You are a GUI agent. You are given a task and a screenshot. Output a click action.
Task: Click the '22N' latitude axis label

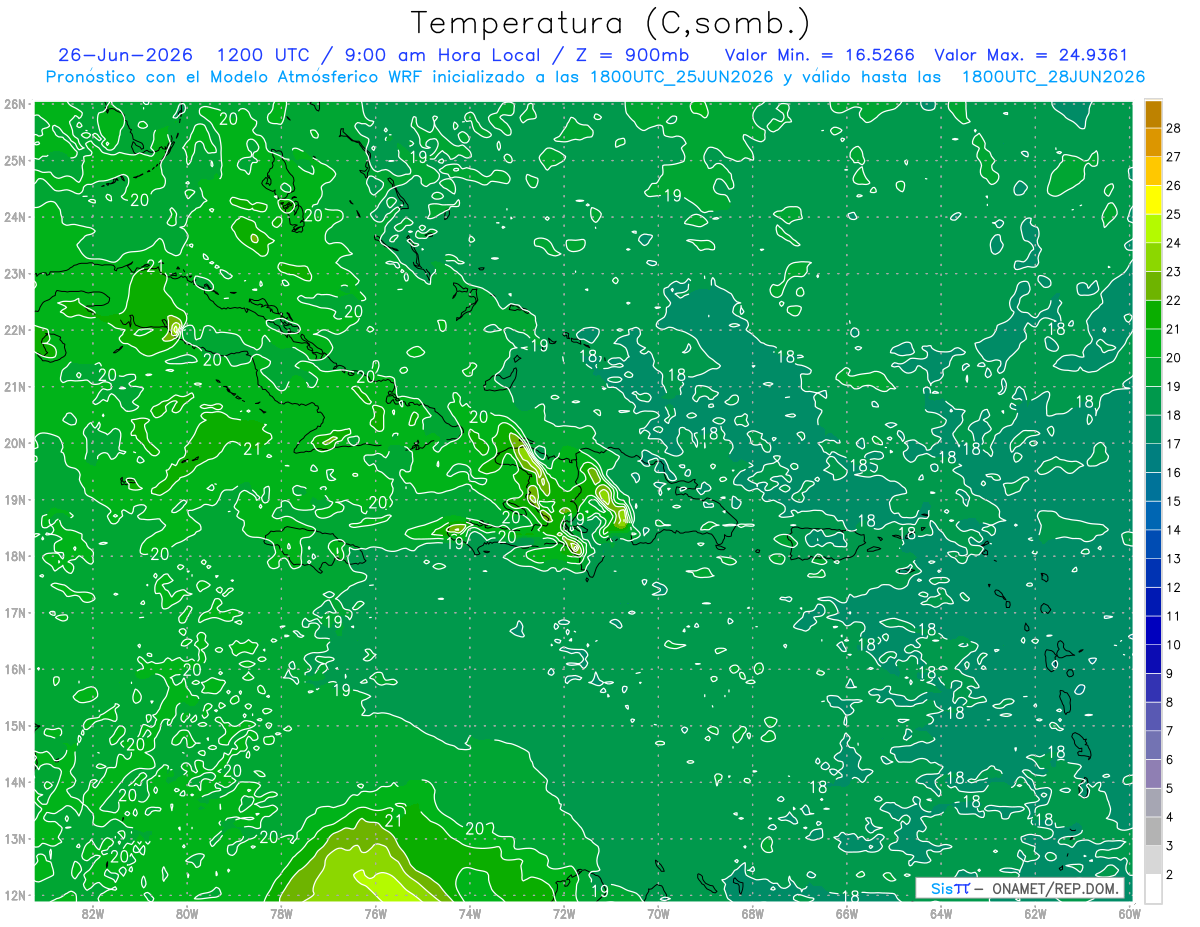[x=14, y=330]
